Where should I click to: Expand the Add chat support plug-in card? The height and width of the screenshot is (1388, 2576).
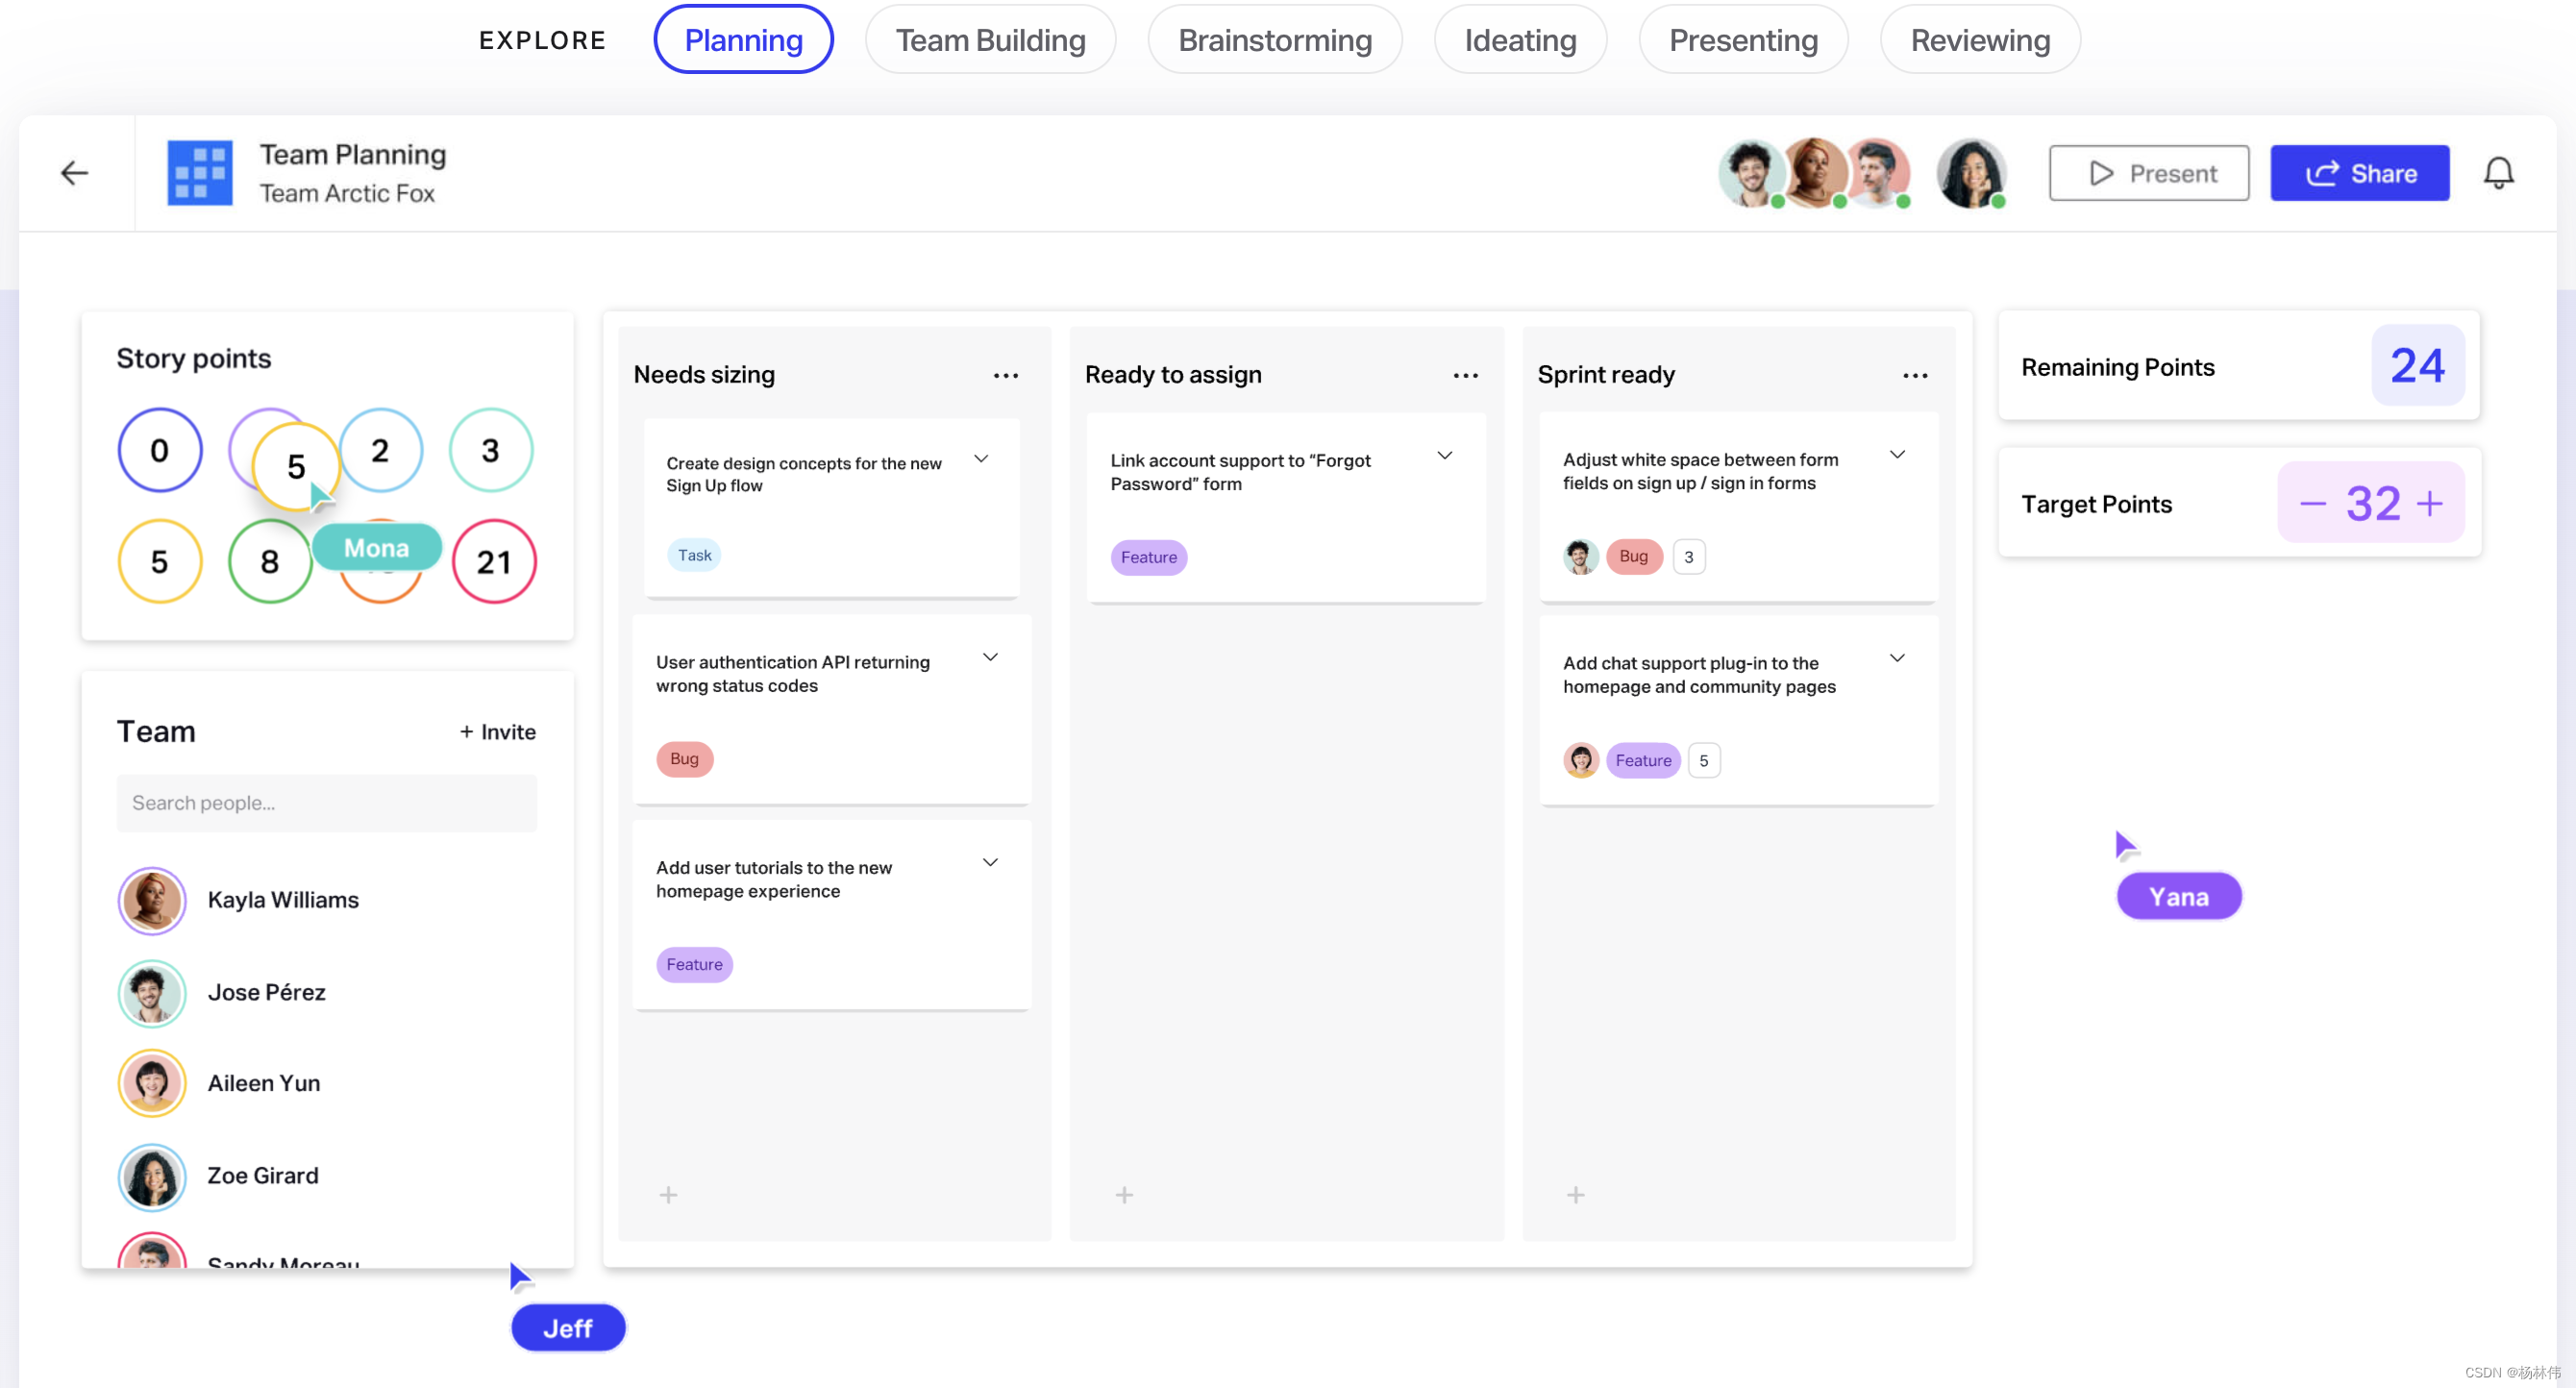(1896, 658)
